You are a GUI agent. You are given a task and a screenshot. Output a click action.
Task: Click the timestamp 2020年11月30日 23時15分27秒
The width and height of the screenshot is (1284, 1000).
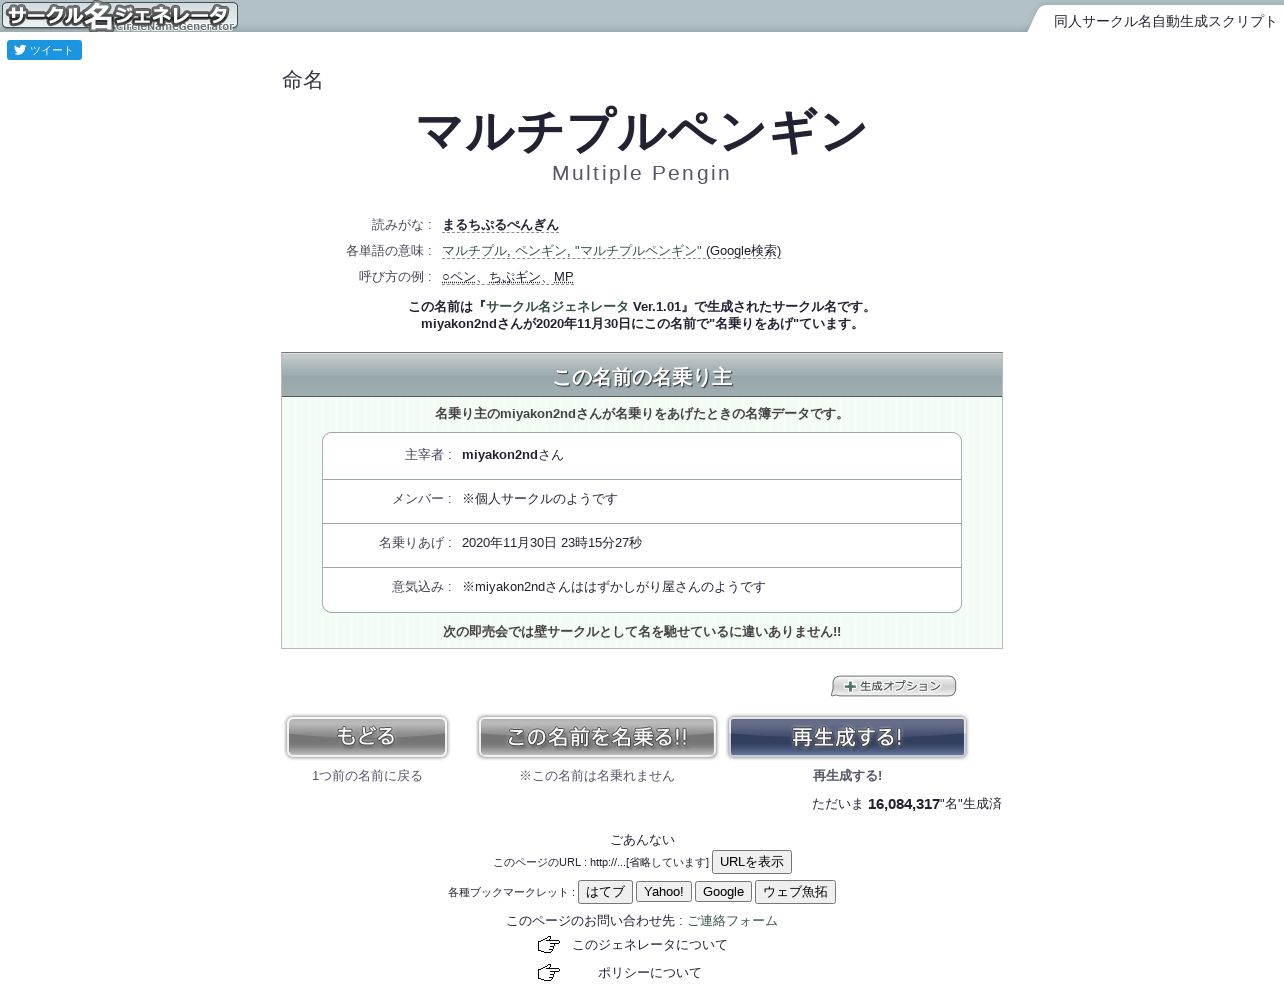552,543
